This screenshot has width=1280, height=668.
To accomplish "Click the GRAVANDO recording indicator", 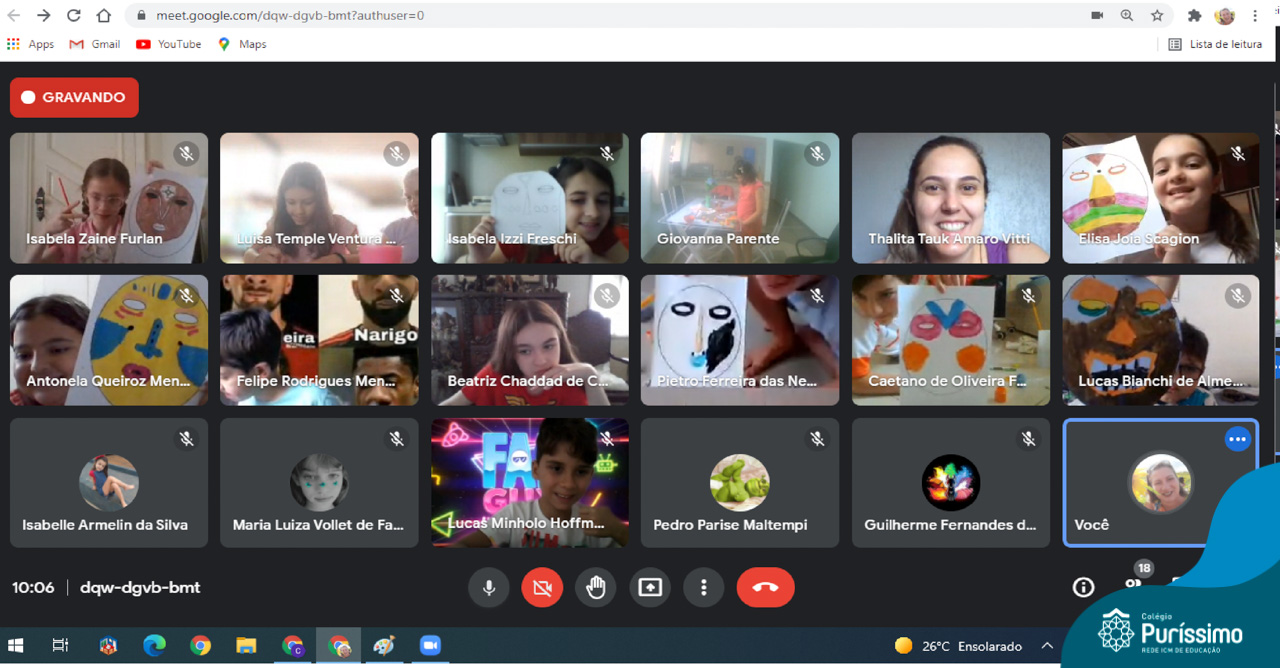I will click(x=74, y=98).
